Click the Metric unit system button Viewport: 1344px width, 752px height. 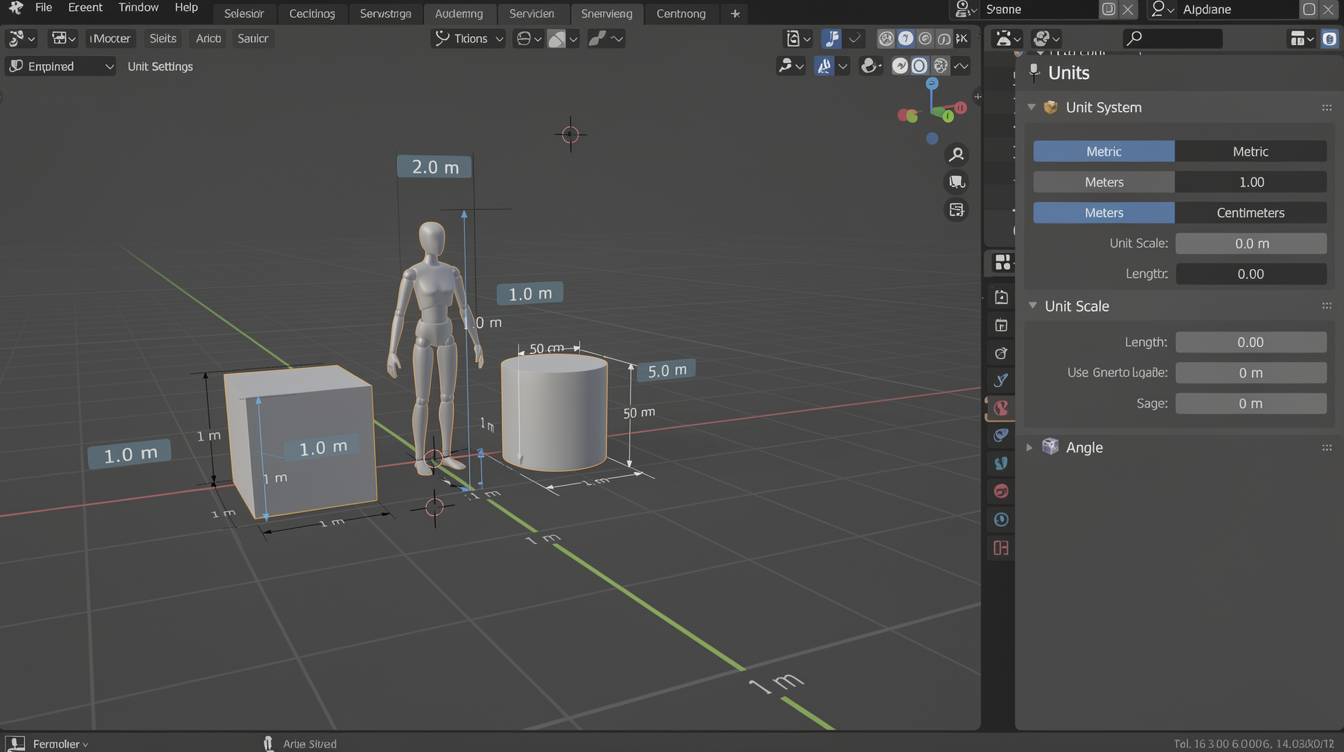pyautogui.click(x=1103, y=150)
